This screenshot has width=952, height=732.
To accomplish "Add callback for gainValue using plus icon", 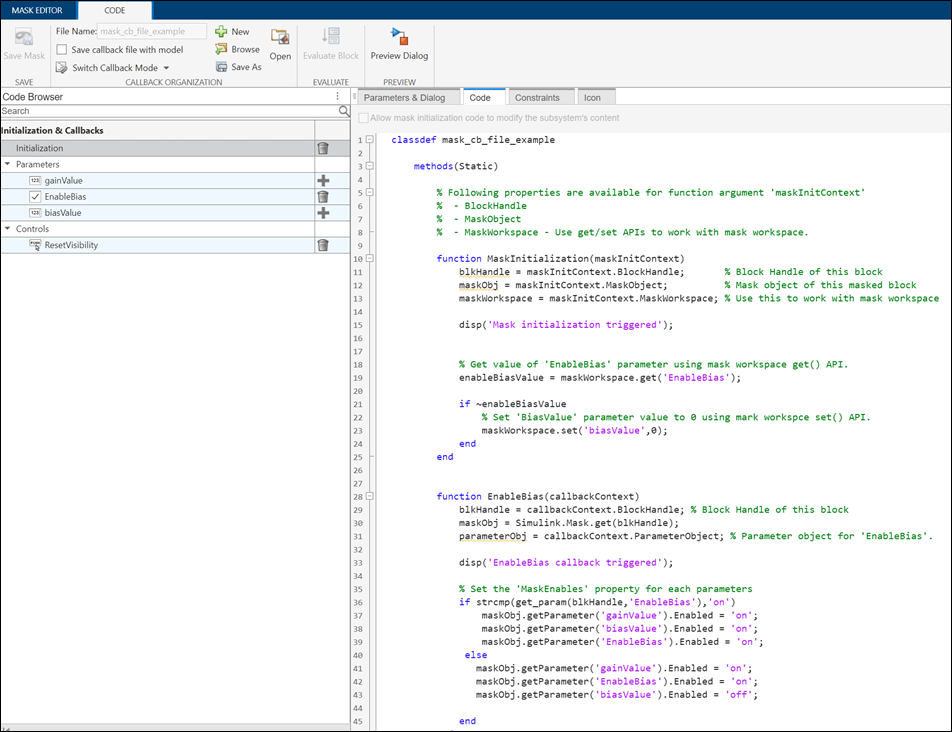I will (x=323, y=181).
